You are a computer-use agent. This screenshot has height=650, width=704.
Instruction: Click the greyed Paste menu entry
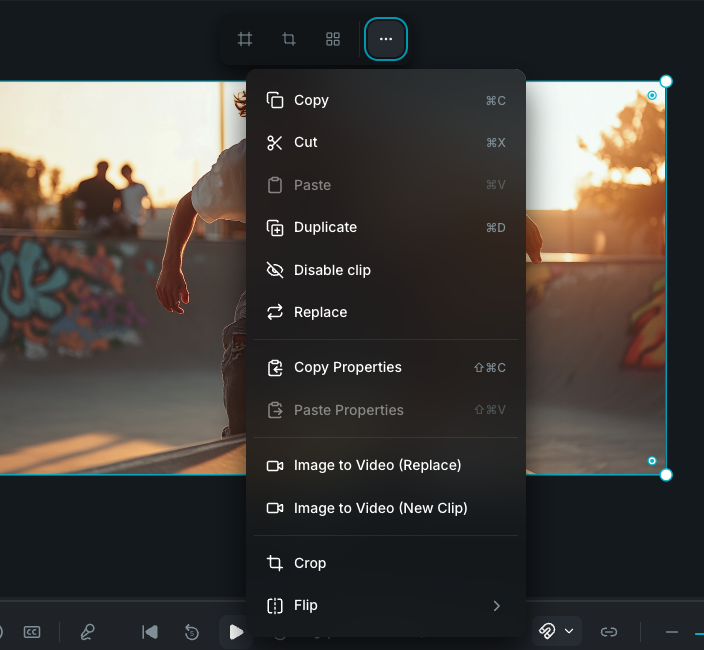tap(386, 185)
